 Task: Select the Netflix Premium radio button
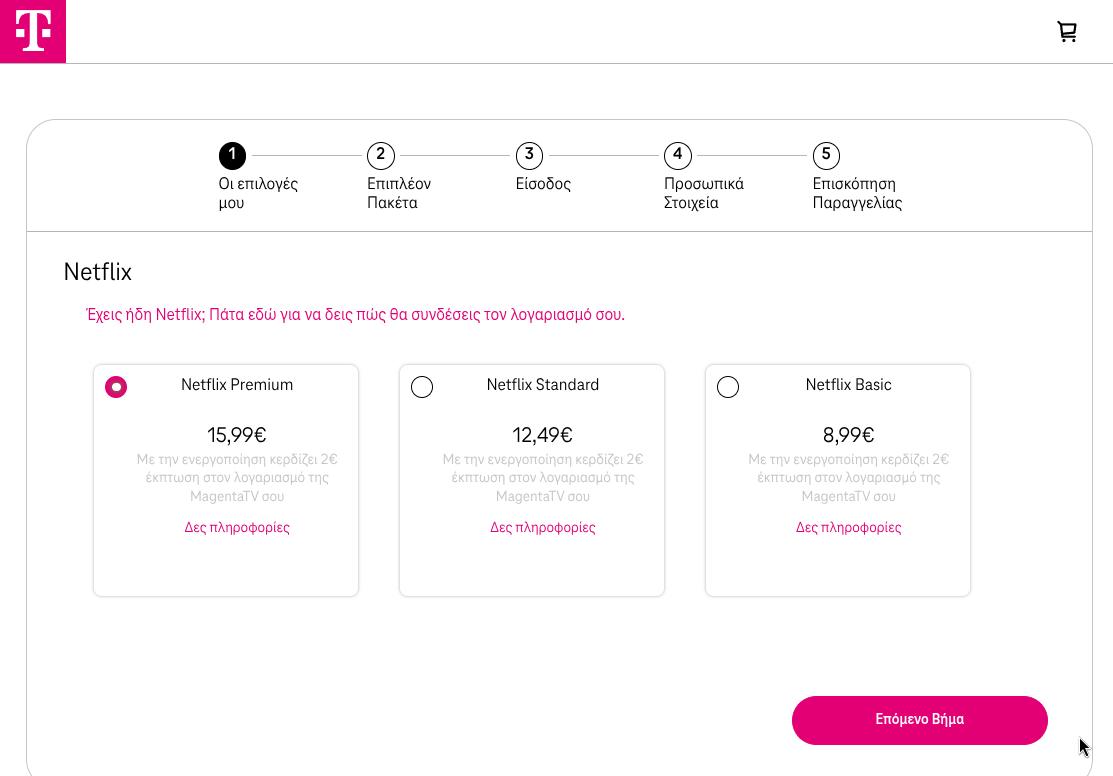[x=116, y=387]
